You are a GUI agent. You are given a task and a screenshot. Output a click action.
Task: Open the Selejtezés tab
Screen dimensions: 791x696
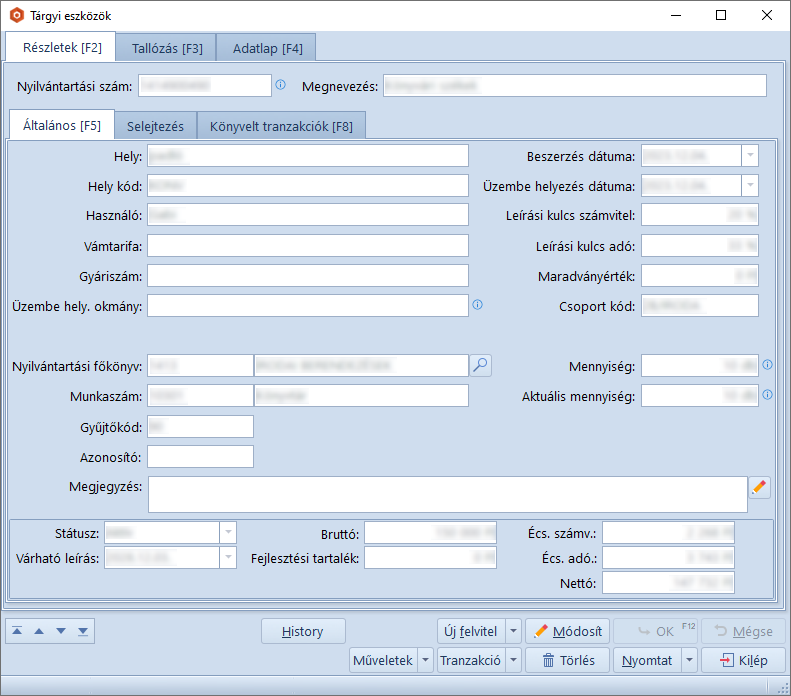tap(155, 126)
